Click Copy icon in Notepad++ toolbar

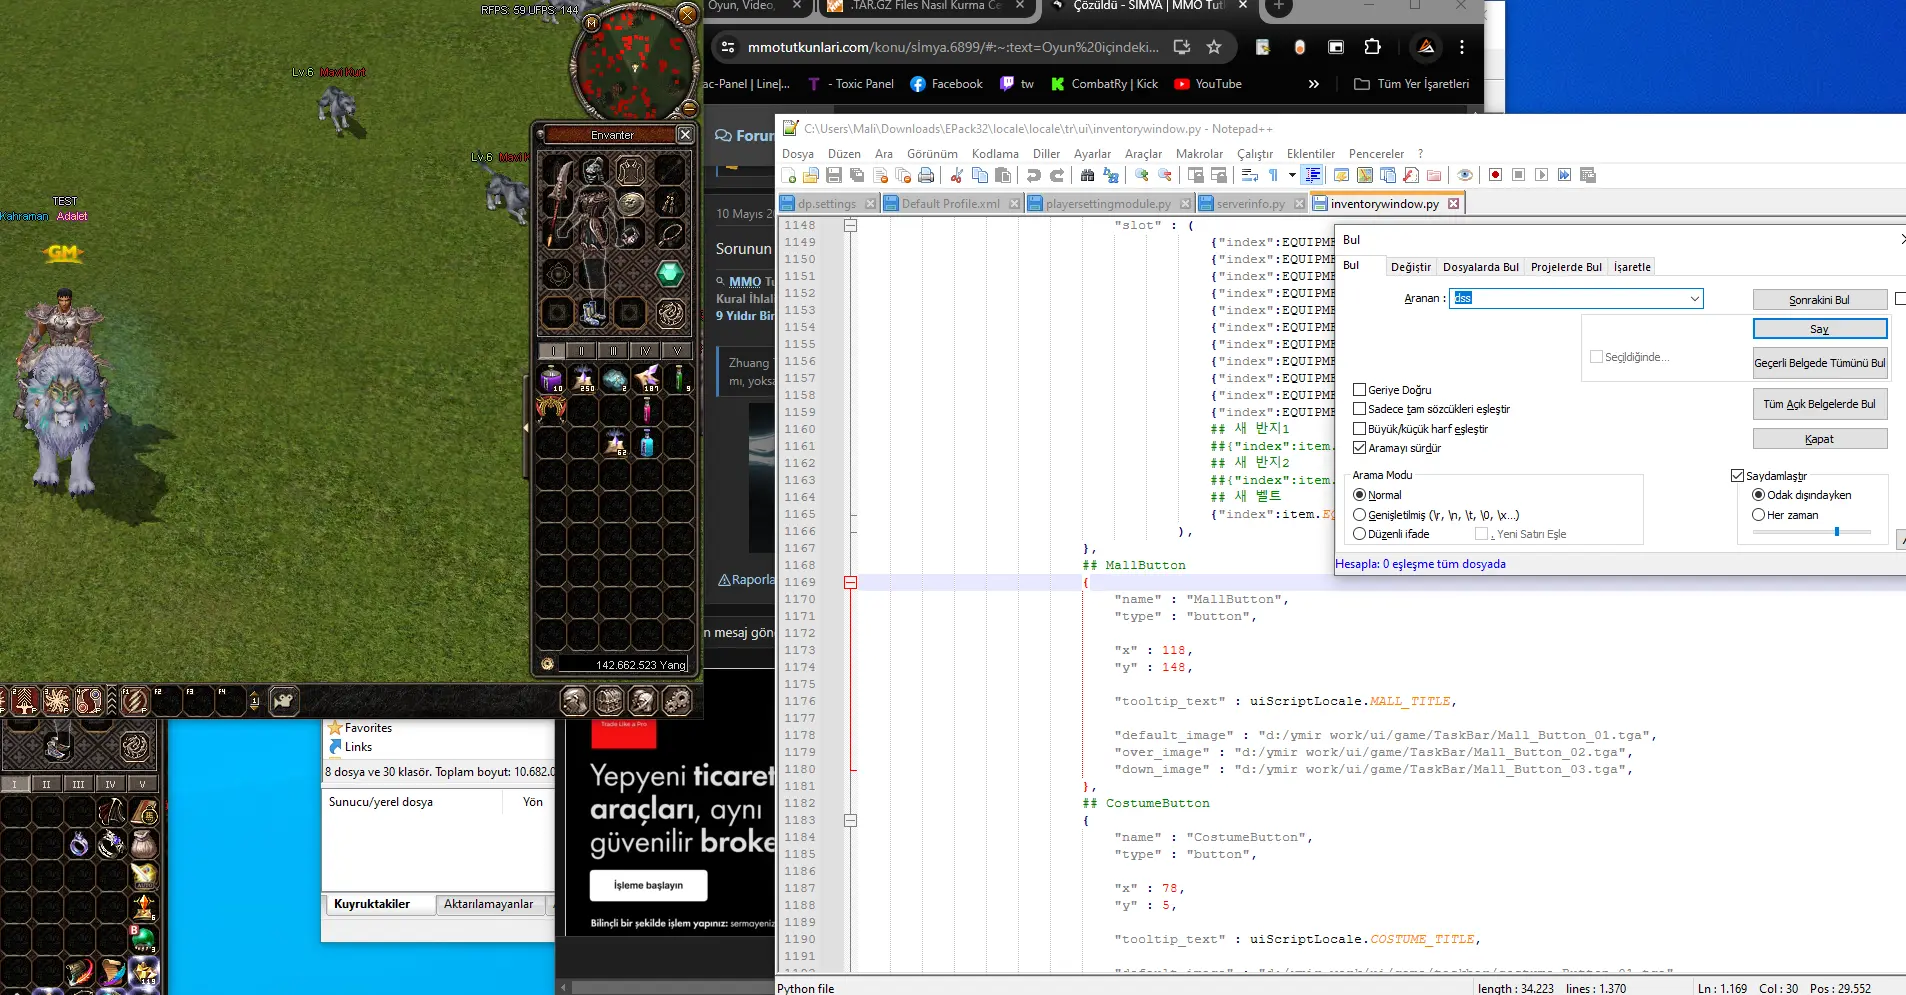click(x=980, y=175)
